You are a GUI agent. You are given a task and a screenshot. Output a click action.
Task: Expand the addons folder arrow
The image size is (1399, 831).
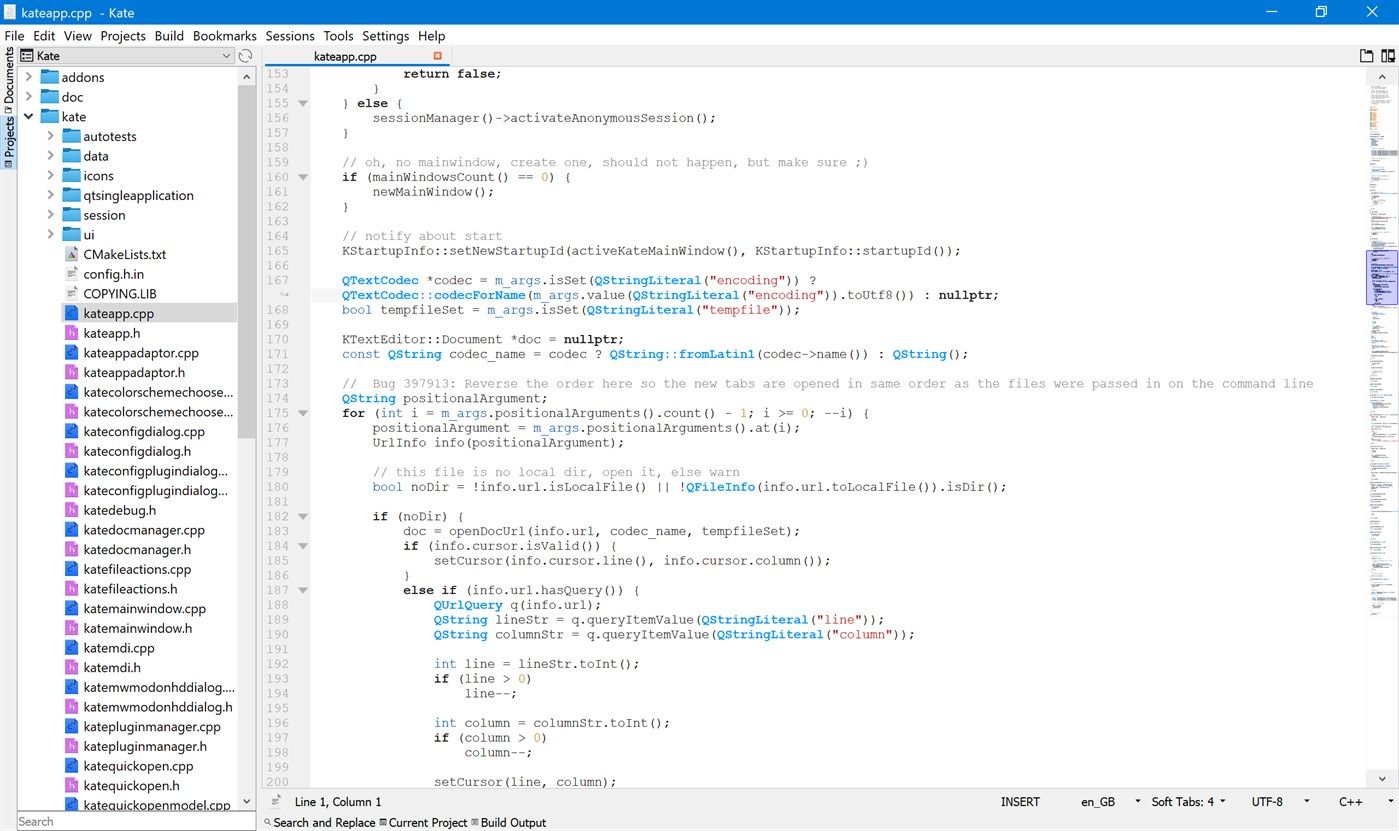tap(29, 77)
